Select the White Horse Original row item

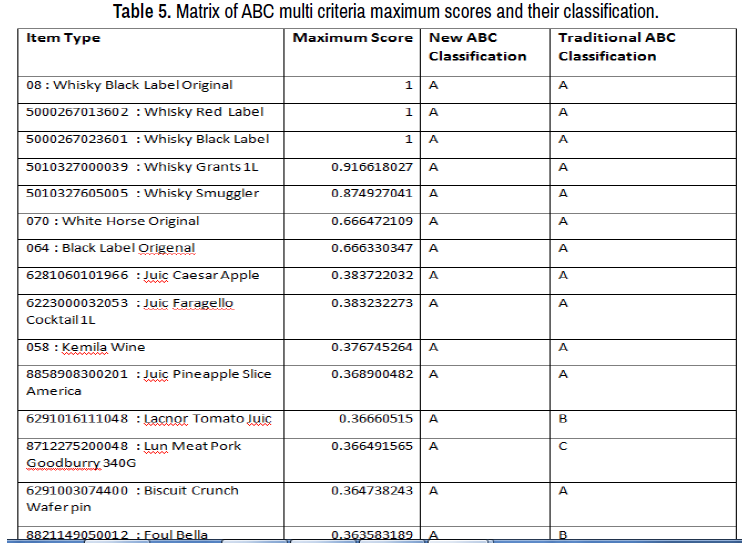point(112,221)
